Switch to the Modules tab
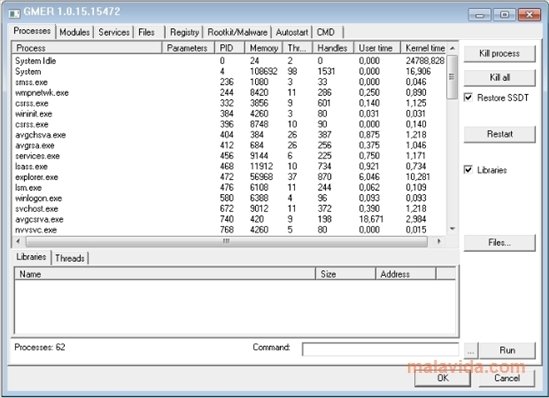 74,32
